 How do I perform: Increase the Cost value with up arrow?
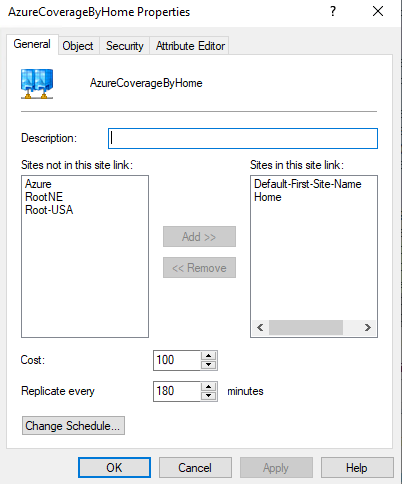[209, 356]
